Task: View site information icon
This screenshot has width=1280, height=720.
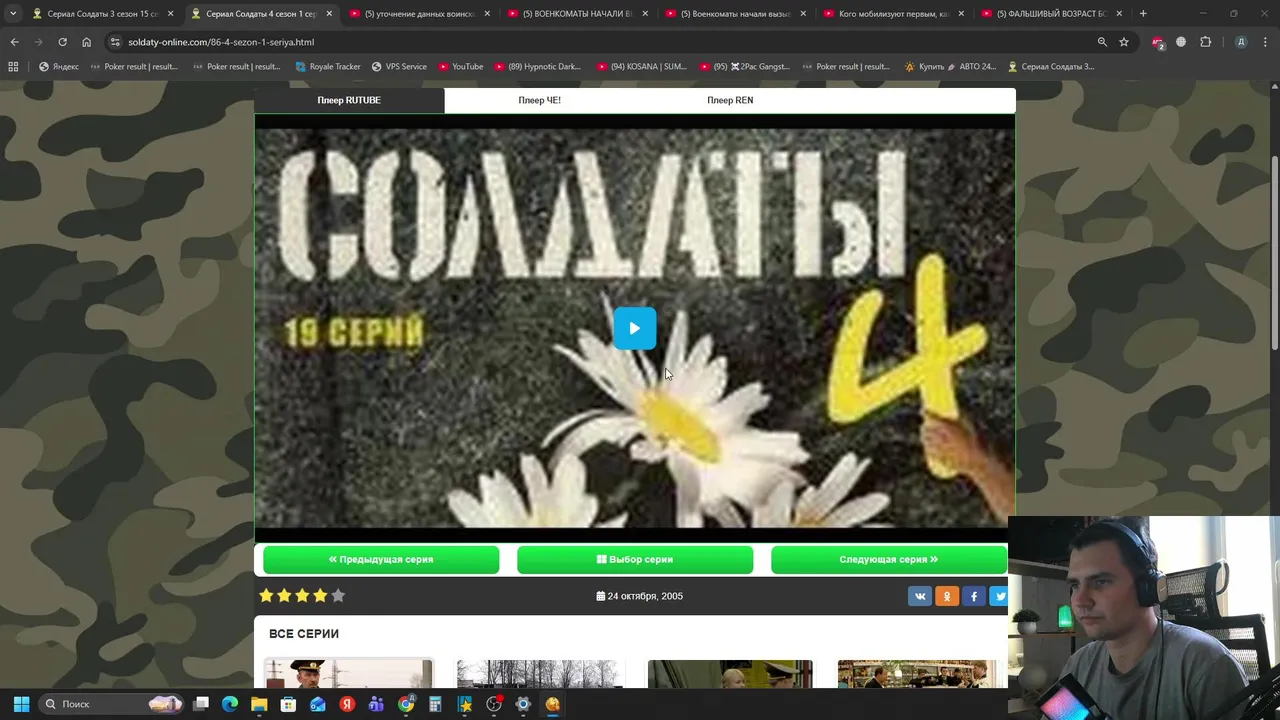Action: pyautogui.click(x=115, y=42)
